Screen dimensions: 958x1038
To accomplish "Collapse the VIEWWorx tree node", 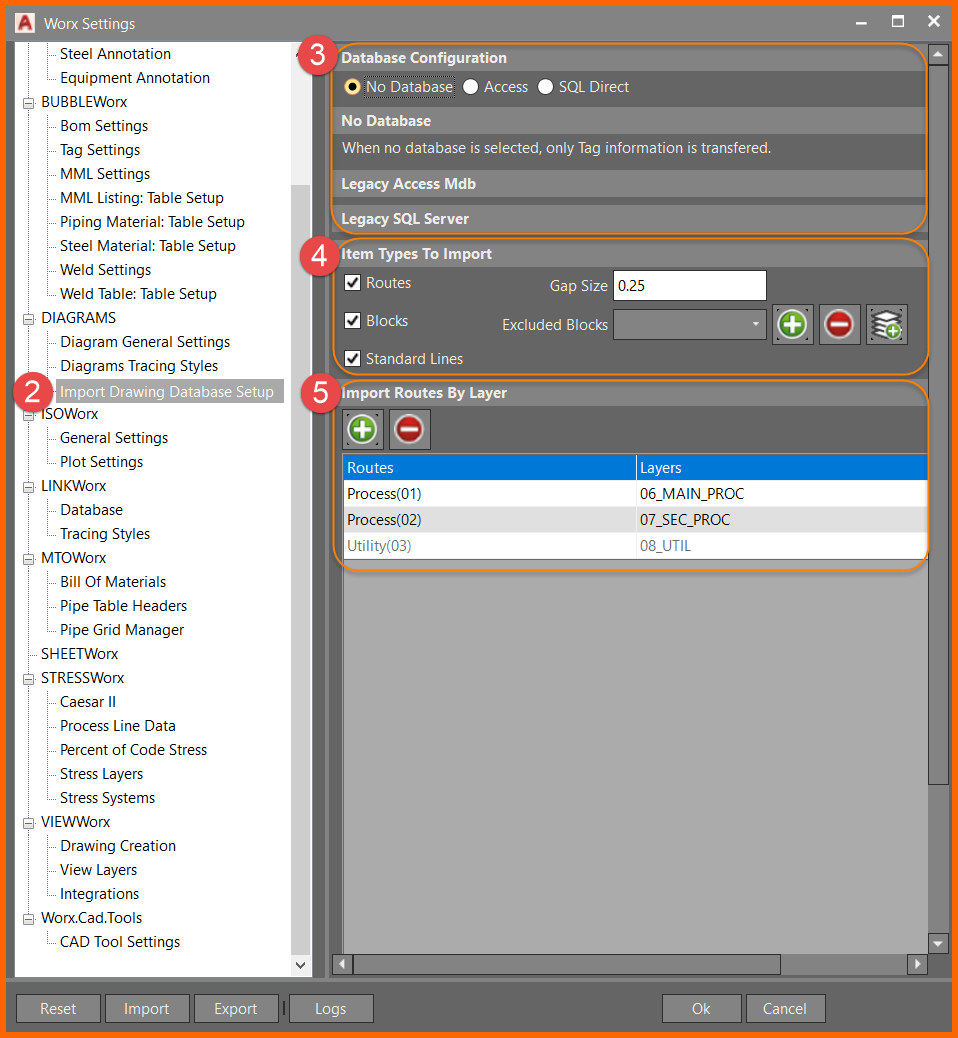I will (x=28, y=823).
